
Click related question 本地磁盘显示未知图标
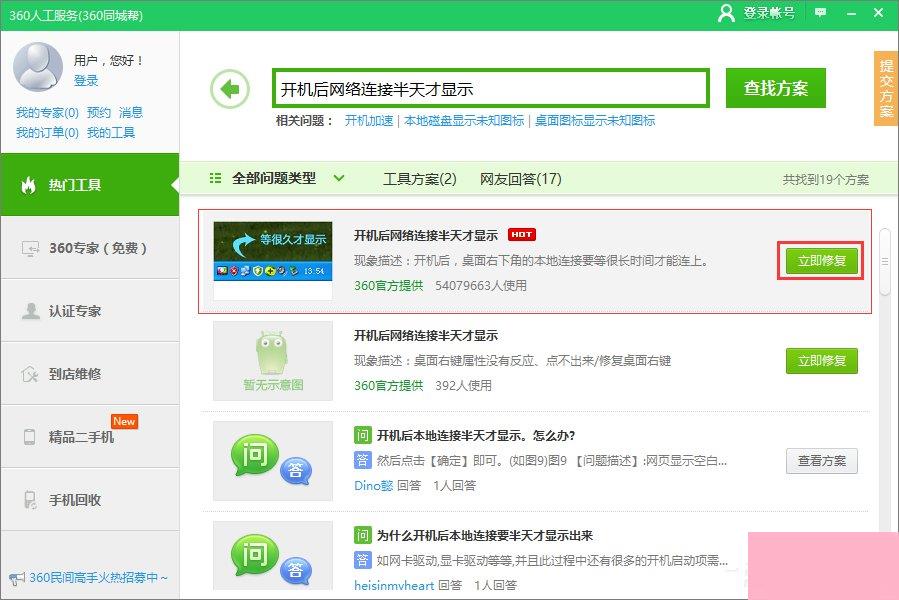[x=464, y=120]
